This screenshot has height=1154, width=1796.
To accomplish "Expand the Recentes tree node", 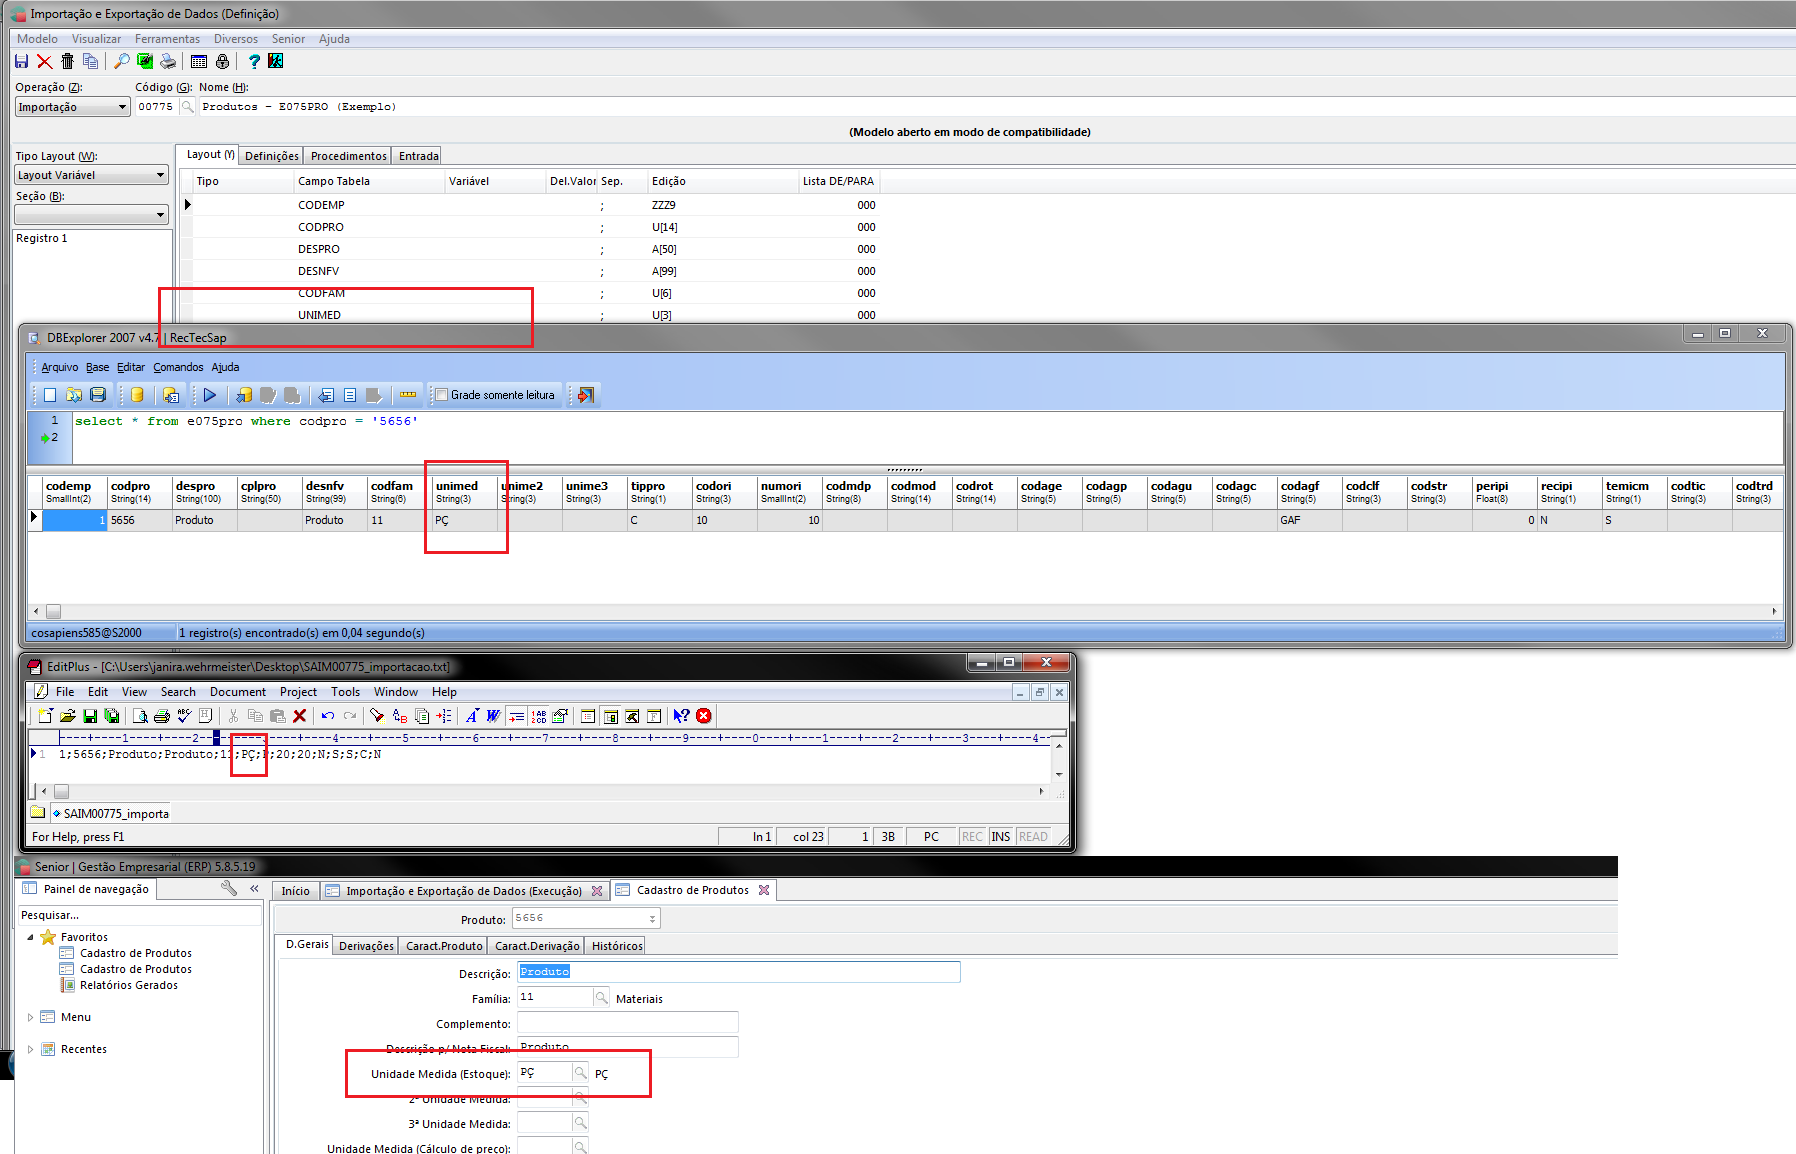I will click(x=30, y=1049).
